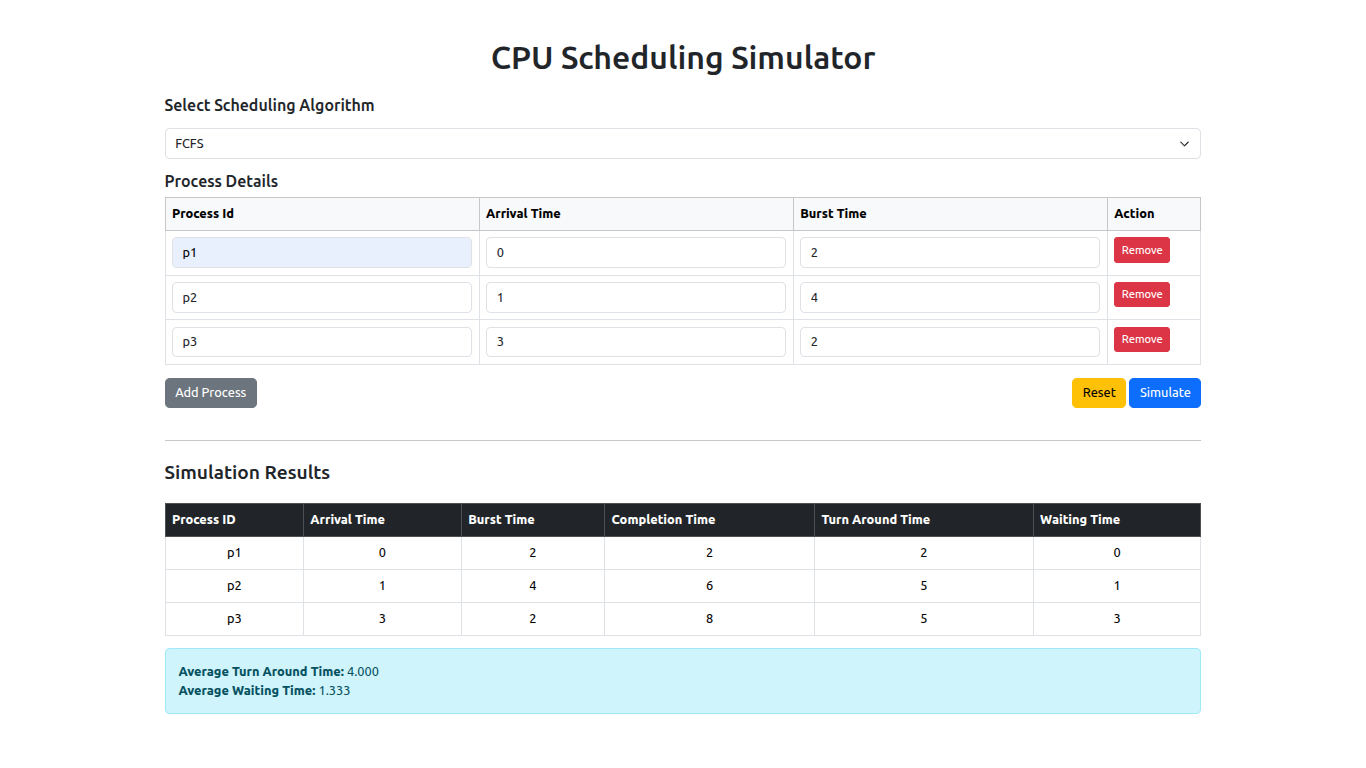Click Average Turn Around Time value 4.000
This screenshot has width=1366, height=768.
[363, 672]
